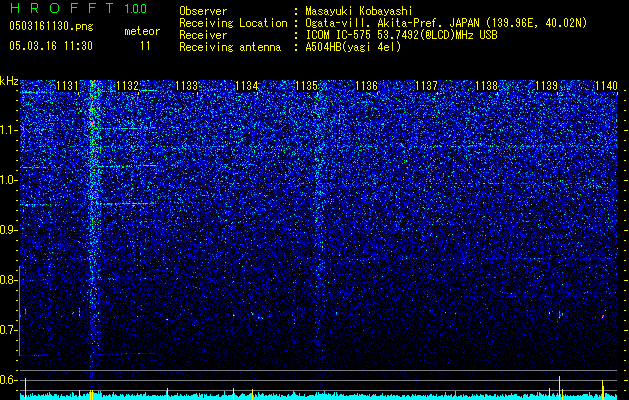Click the 1.0 kHz frequency label

9,180
